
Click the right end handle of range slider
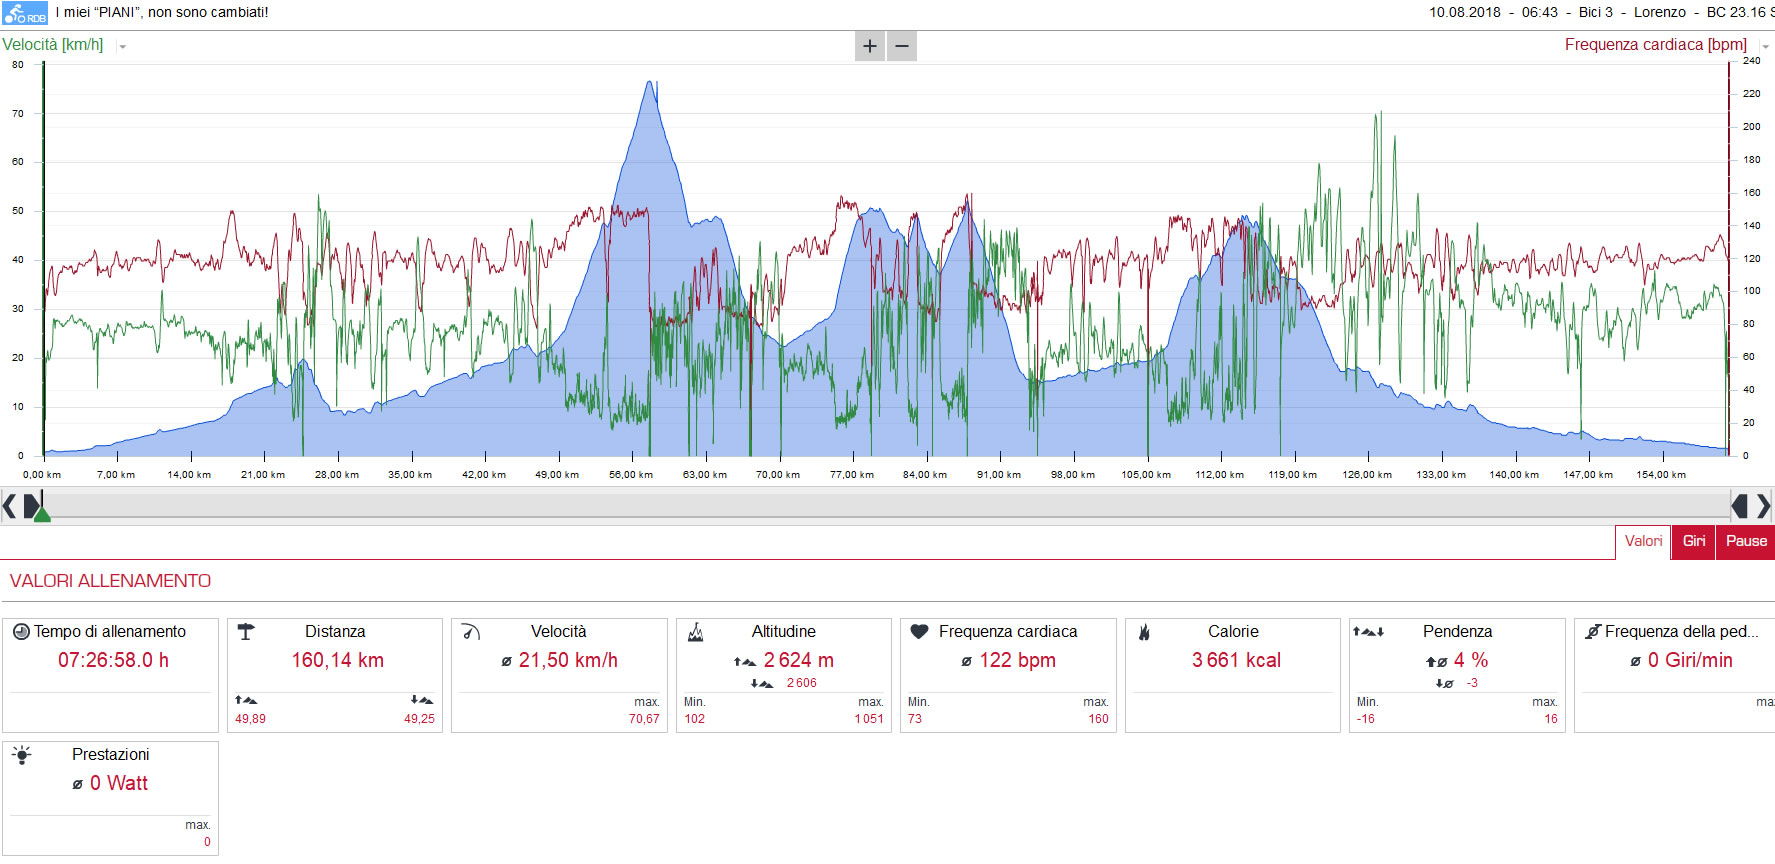point(1740,506)
